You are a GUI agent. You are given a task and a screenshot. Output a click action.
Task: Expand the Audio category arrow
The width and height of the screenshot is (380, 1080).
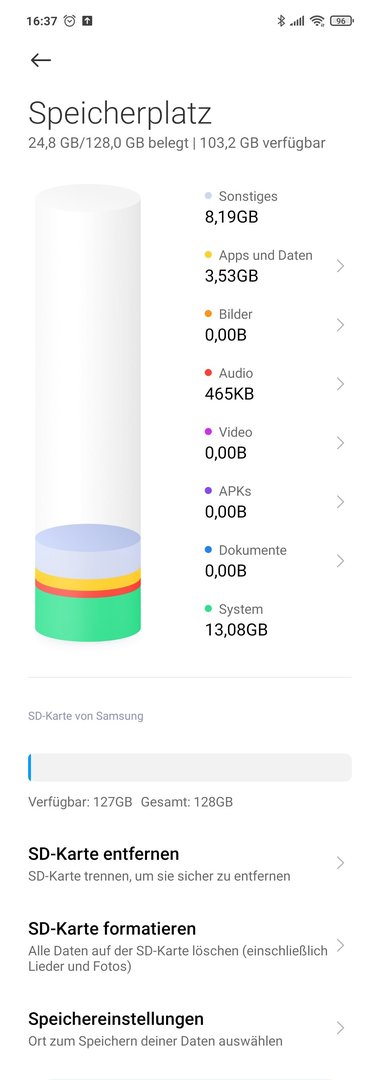340,384
